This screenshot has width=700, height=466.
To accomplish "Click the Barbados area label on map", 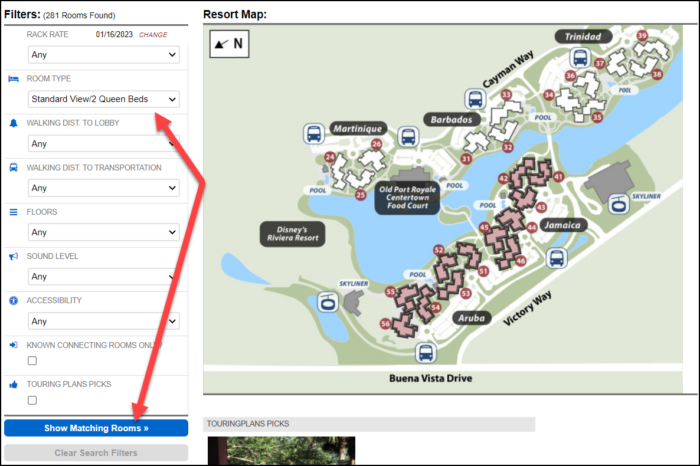I will 452,120.
